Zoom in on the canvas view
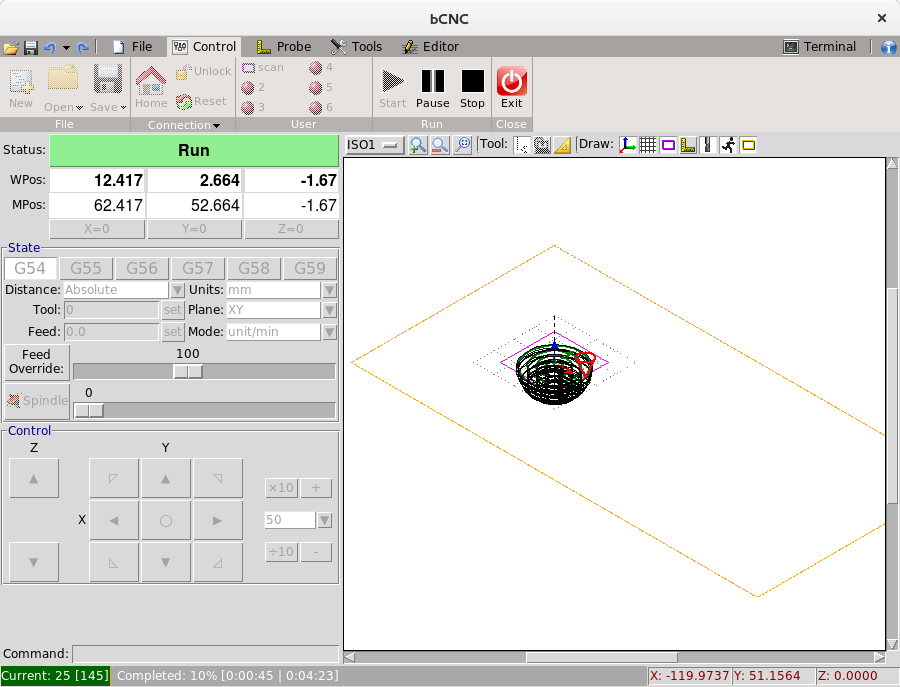 417,145
